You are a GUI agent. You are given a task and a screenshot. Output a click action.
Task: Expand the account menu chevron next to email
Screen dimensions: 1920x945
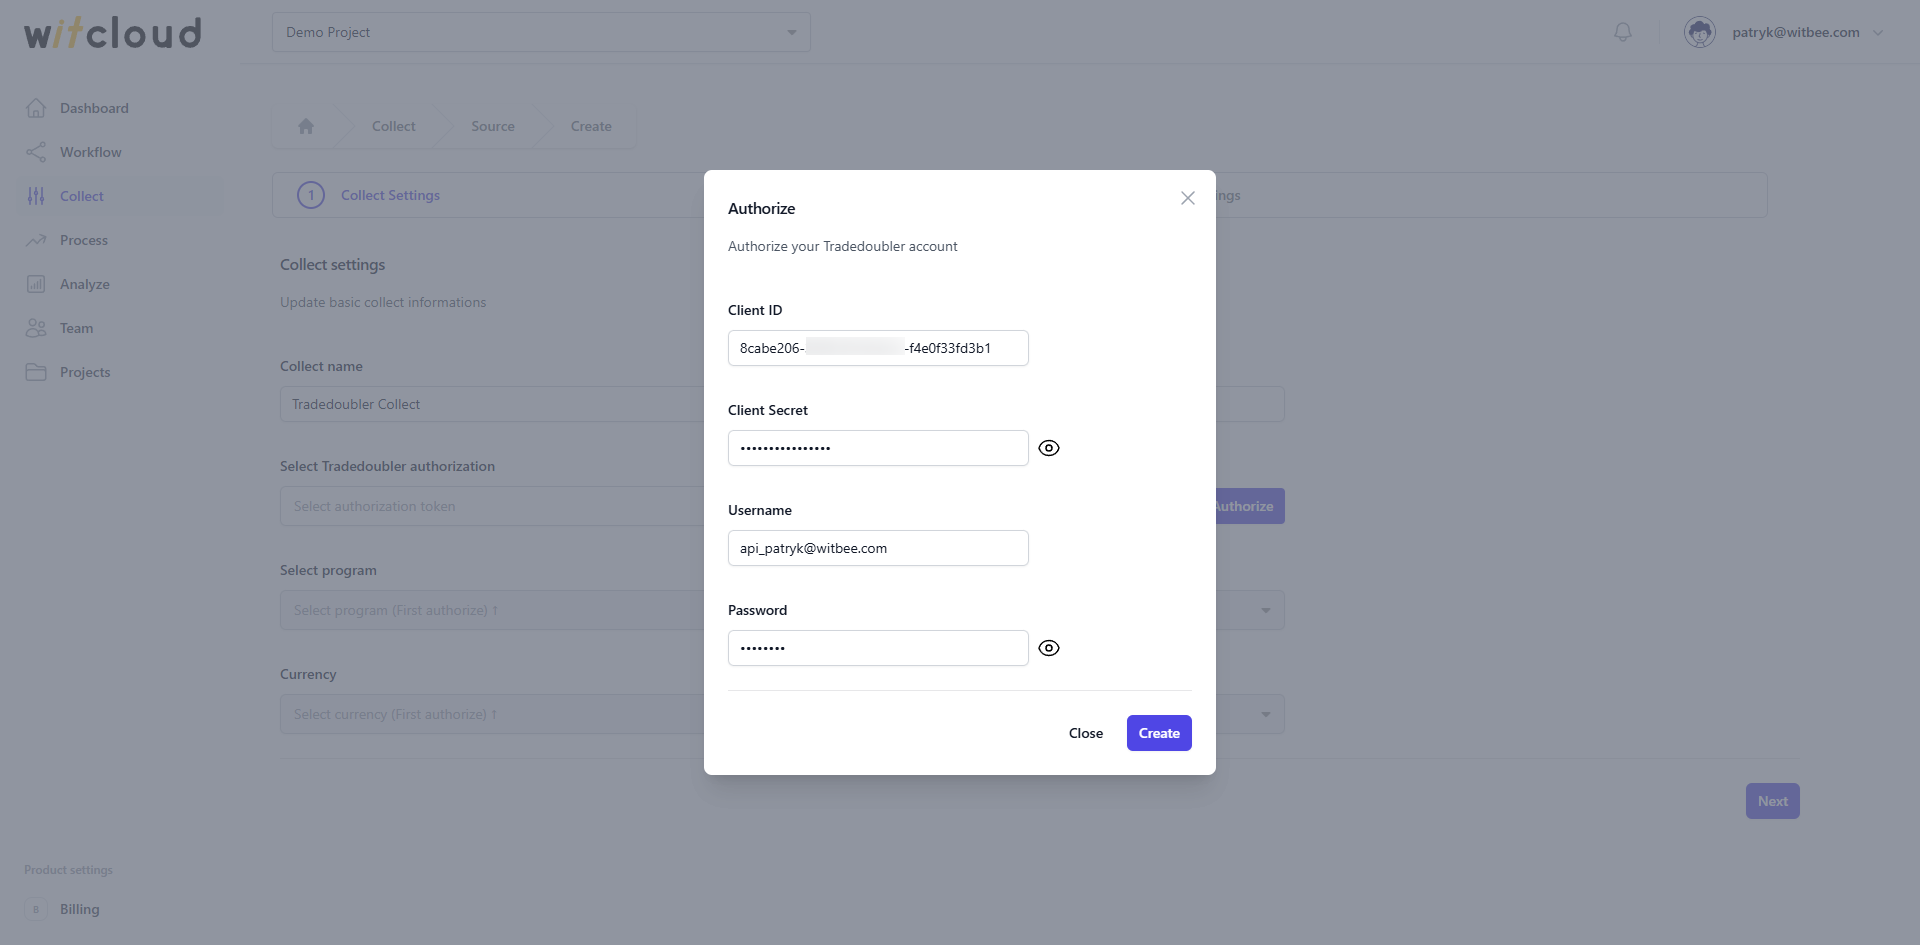click(1878, 32)
